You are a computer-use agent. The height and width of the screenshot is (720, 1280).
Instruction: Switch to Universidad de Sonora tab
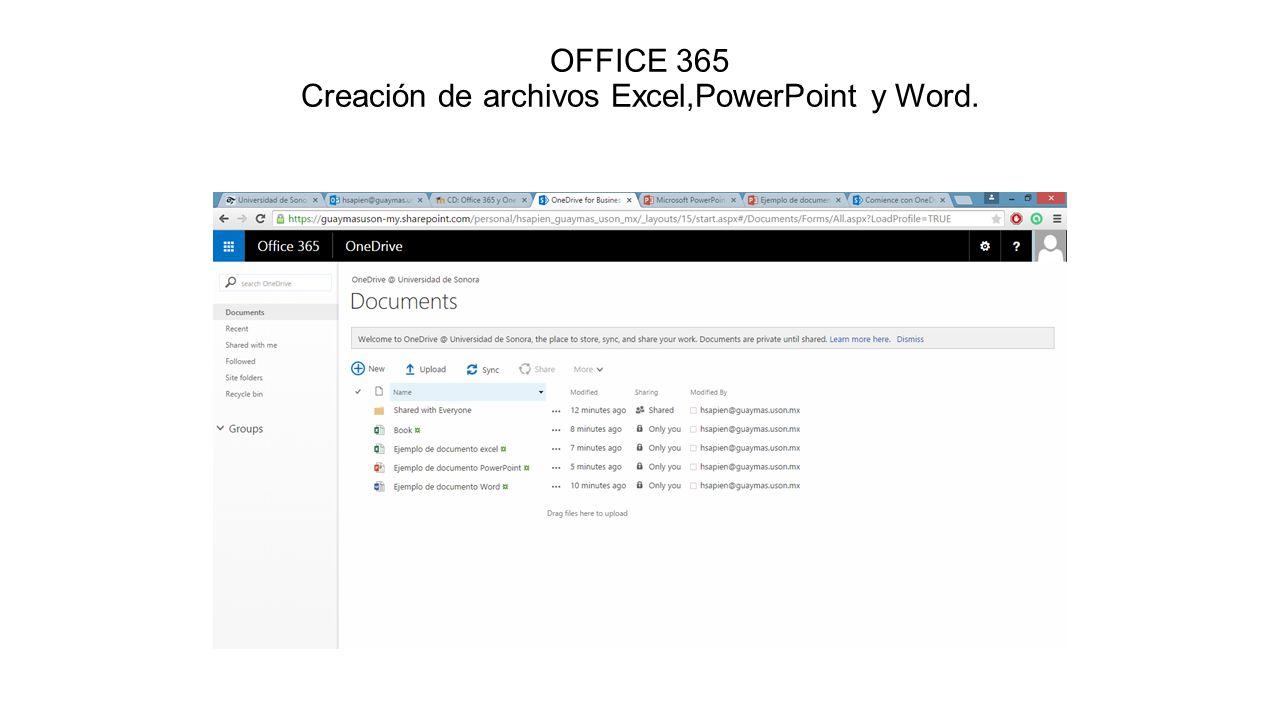click(x=272, y=200)
